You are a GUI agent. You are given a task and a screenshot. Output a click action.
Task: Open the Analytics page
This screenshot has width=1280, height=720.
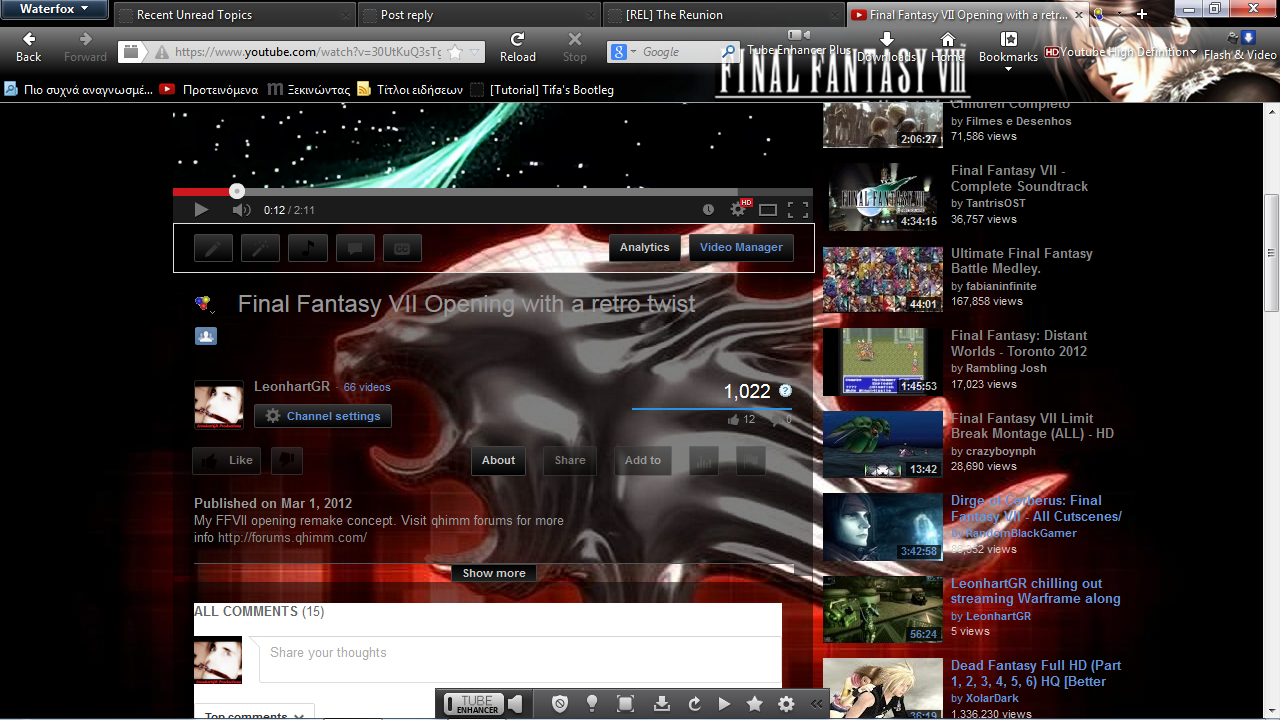pos(645,248)
